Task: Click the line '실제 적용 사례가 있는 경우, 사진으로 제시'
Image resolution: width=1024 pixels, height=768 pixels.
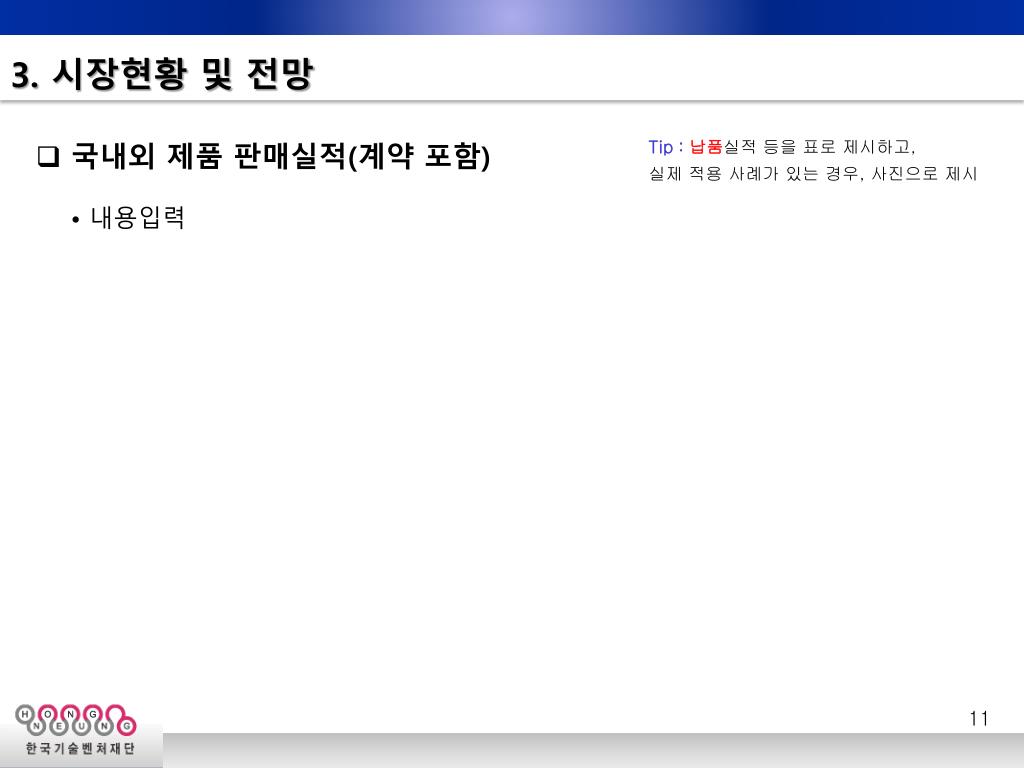Action: tap(812, 174)
